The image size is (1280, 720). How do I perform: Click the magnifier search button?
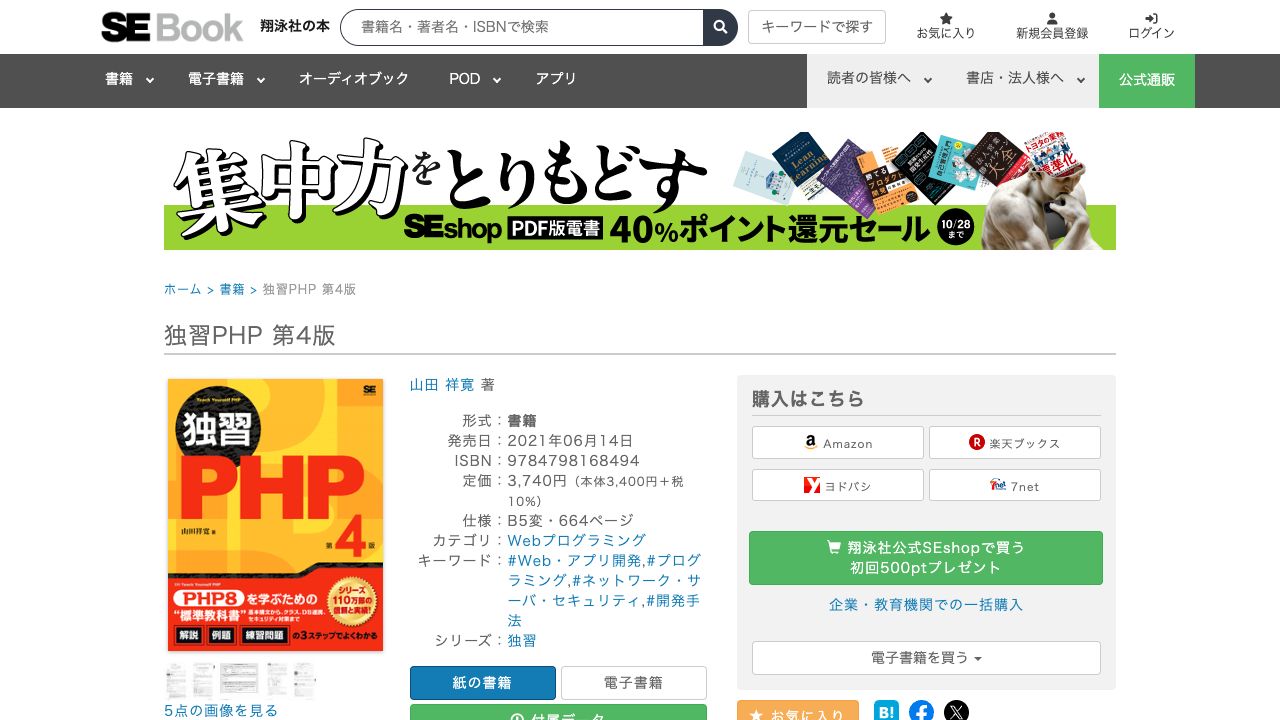point(720,27)
